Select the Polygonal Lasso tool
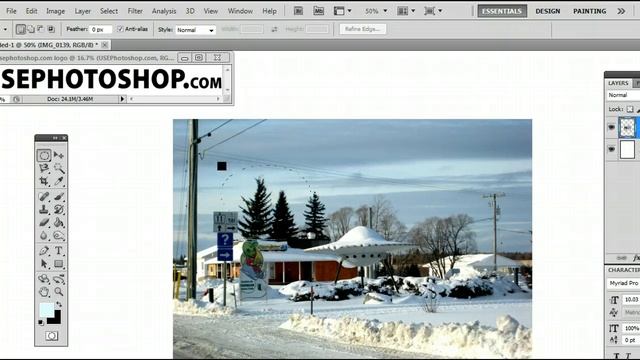 pyautogui.click(x=44, y=168)
